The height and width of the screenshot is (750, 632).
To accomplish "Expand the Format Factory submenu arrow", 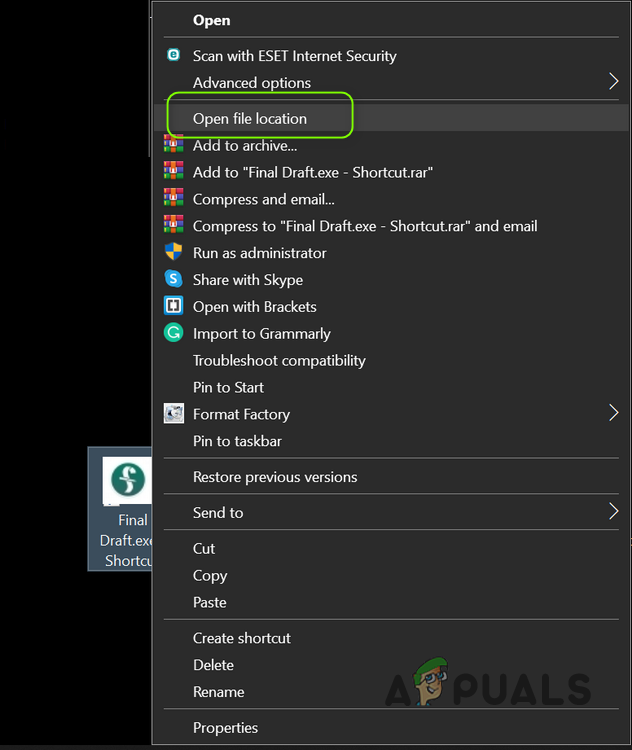I will tap(613, 413).
